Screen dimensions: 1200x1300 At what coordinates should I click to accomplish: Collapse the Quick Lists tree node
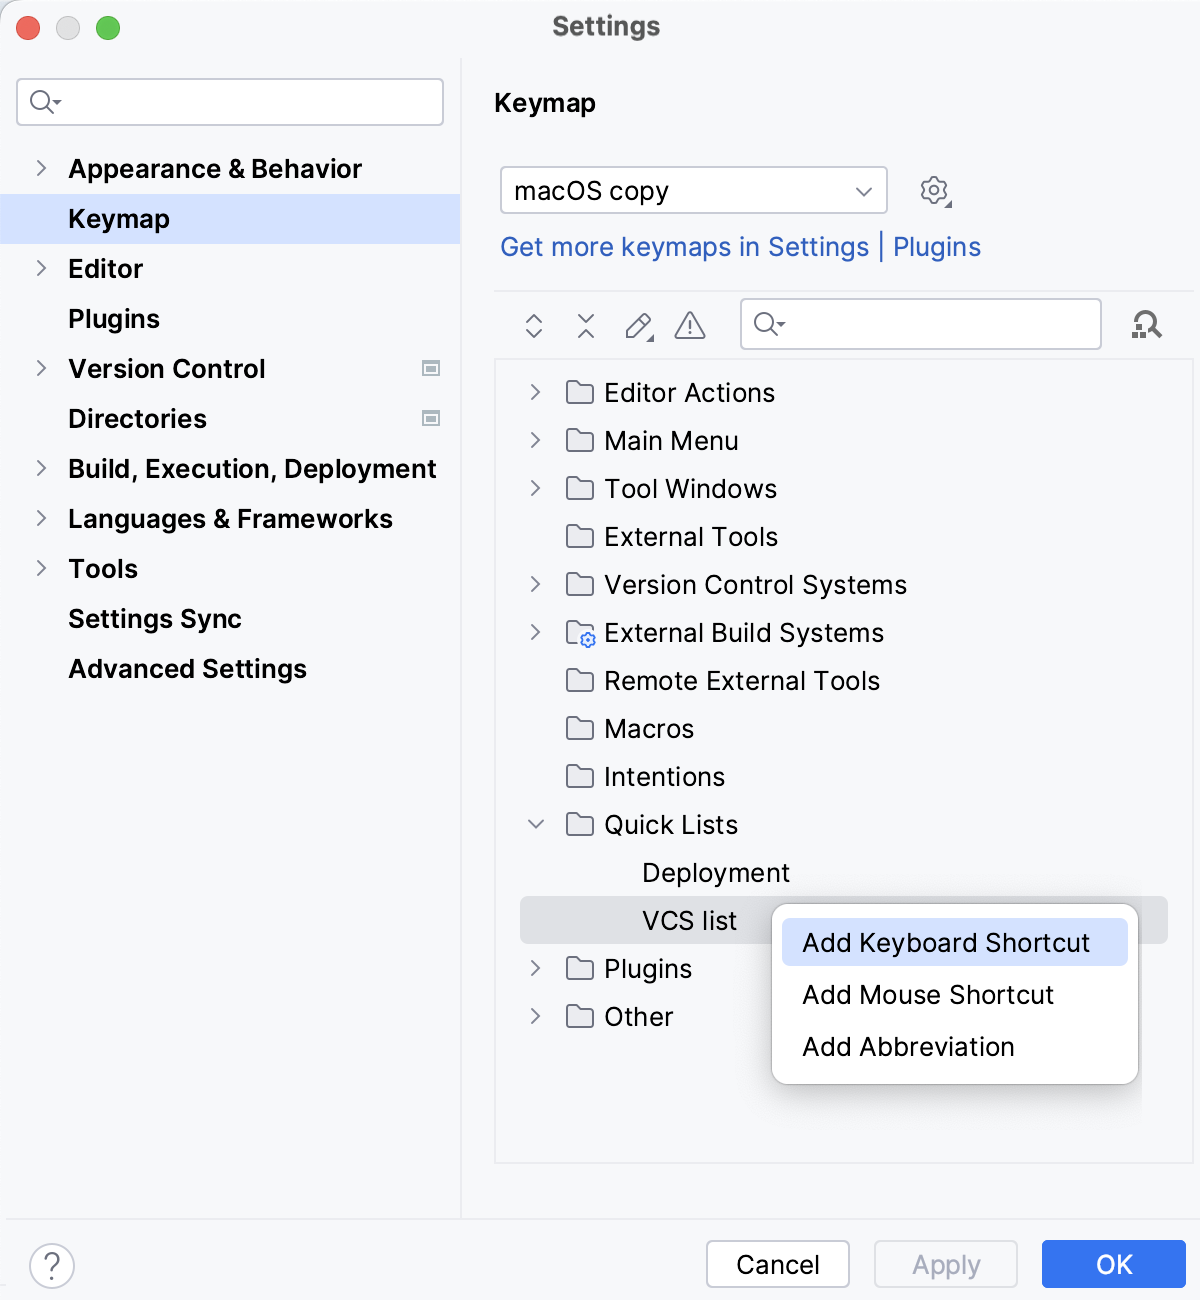[535, 824]
